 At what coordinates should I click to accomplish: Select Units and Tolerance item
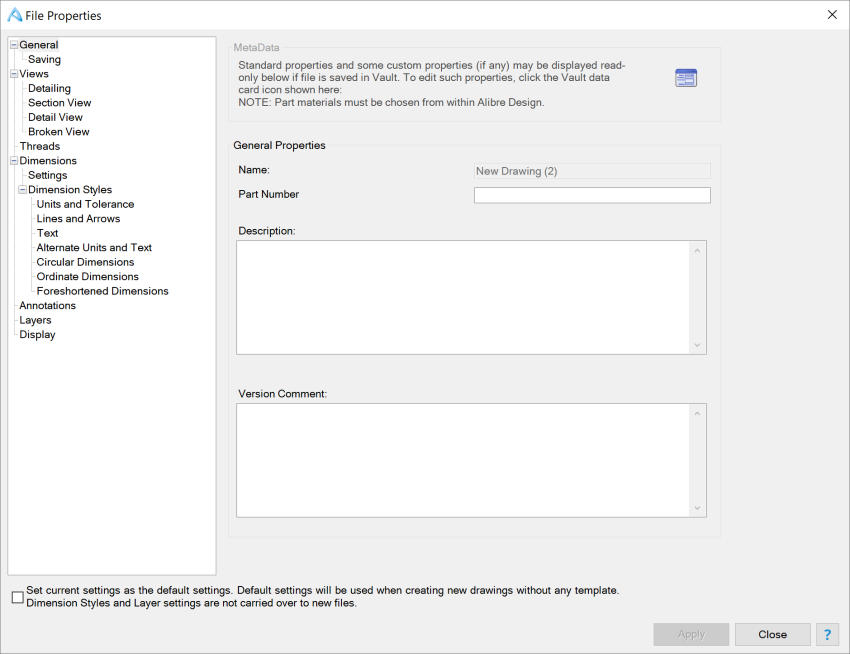(x=85, y=204)
